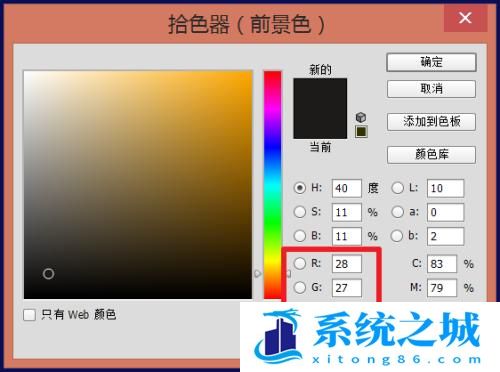Enable 只有 Web 颜色 checkbox

click(29, 315)
